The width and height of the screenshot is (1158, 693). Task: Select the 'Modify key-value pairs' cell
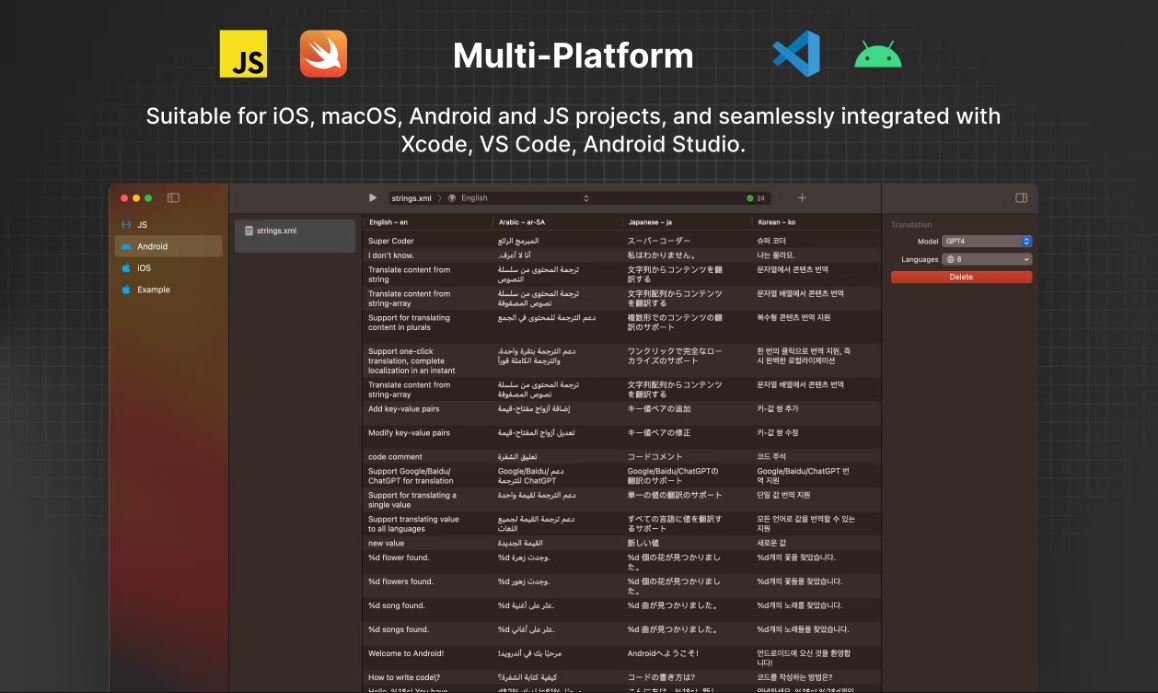click(x=408, y=433)
